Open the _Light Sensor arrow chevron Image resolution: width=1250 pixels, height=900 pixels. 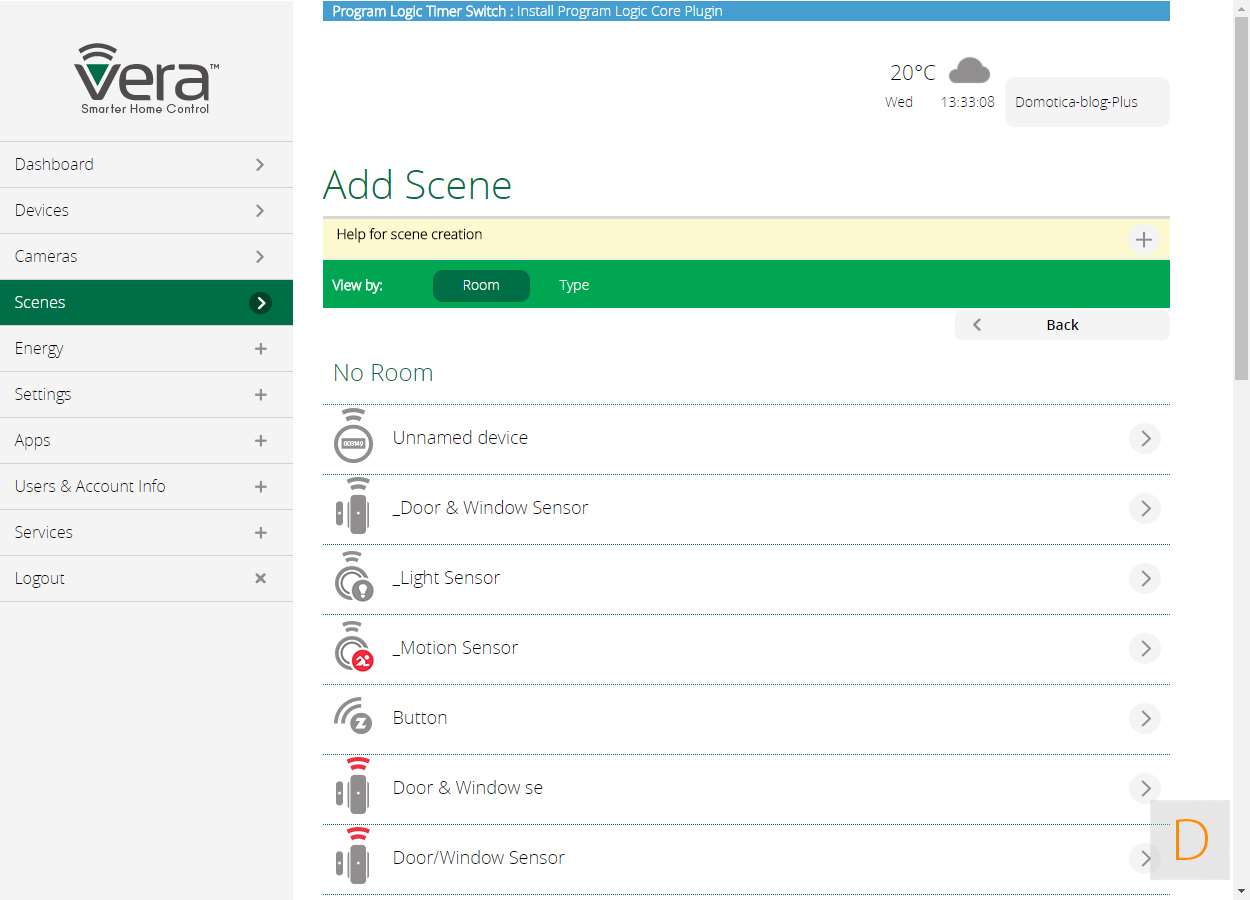[x=1144, y=578]
